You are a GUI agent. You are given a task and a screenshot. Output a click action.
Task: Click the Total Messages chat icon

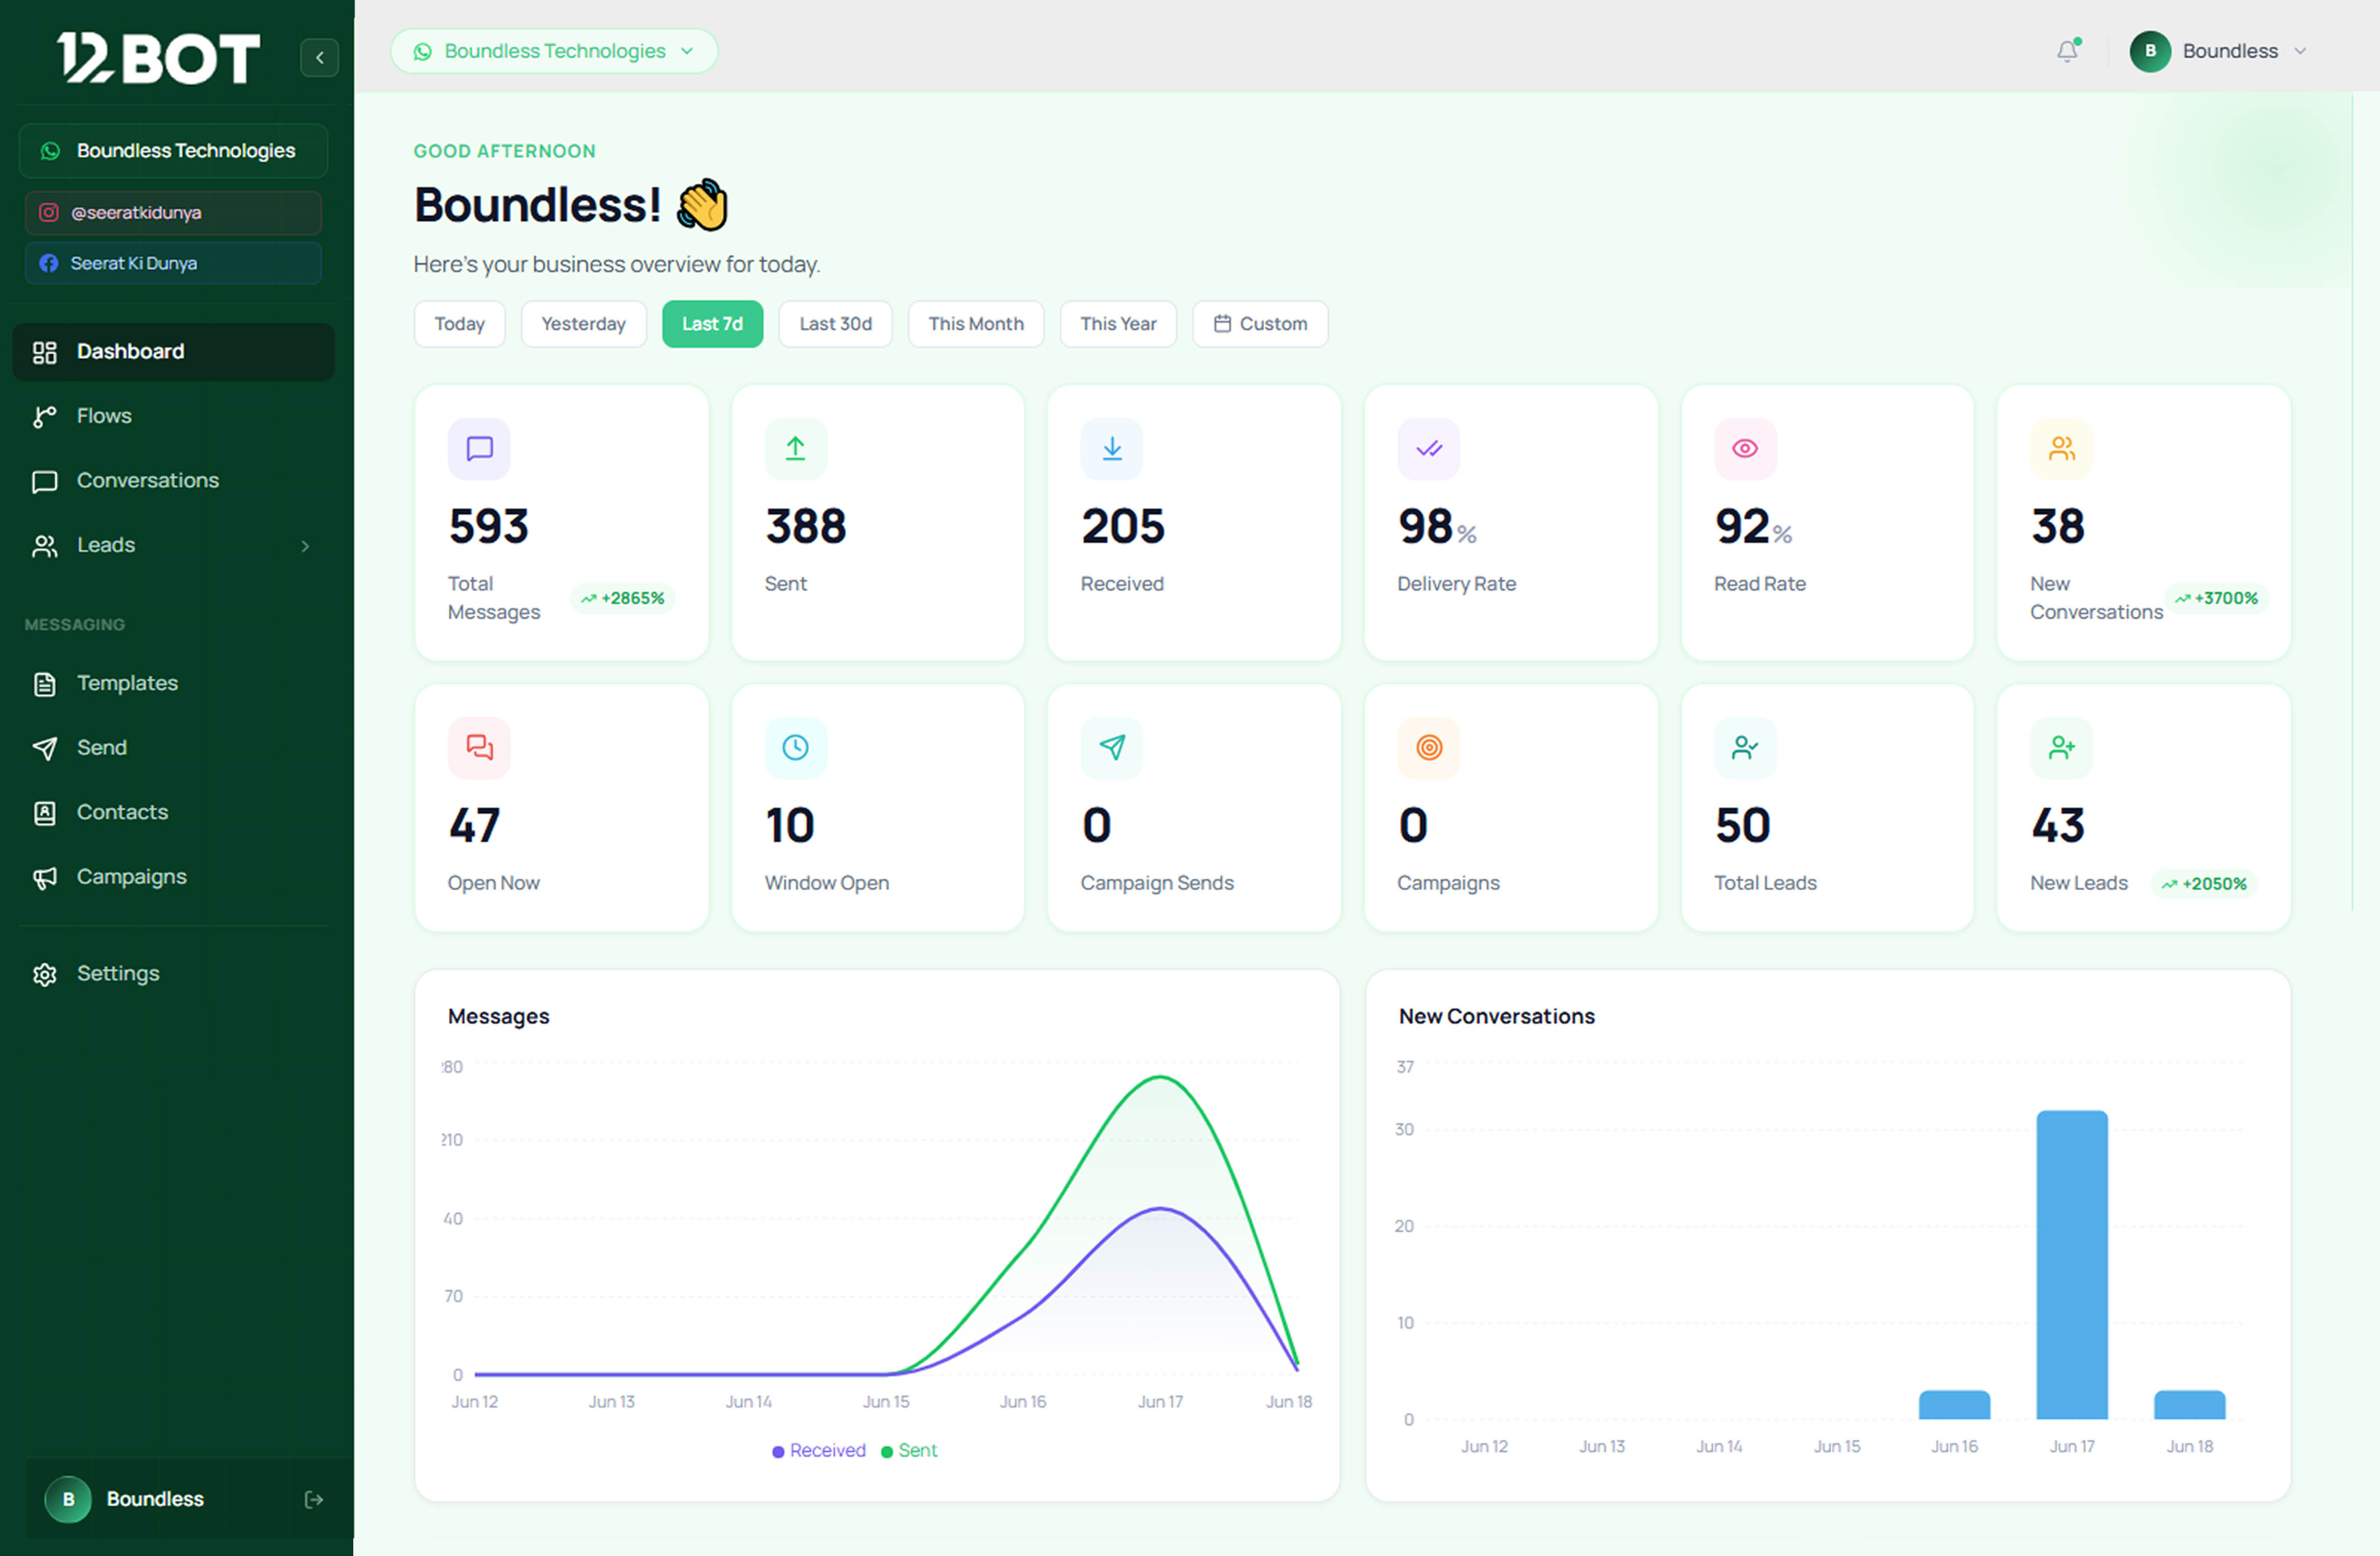click(x=479, y=448)
